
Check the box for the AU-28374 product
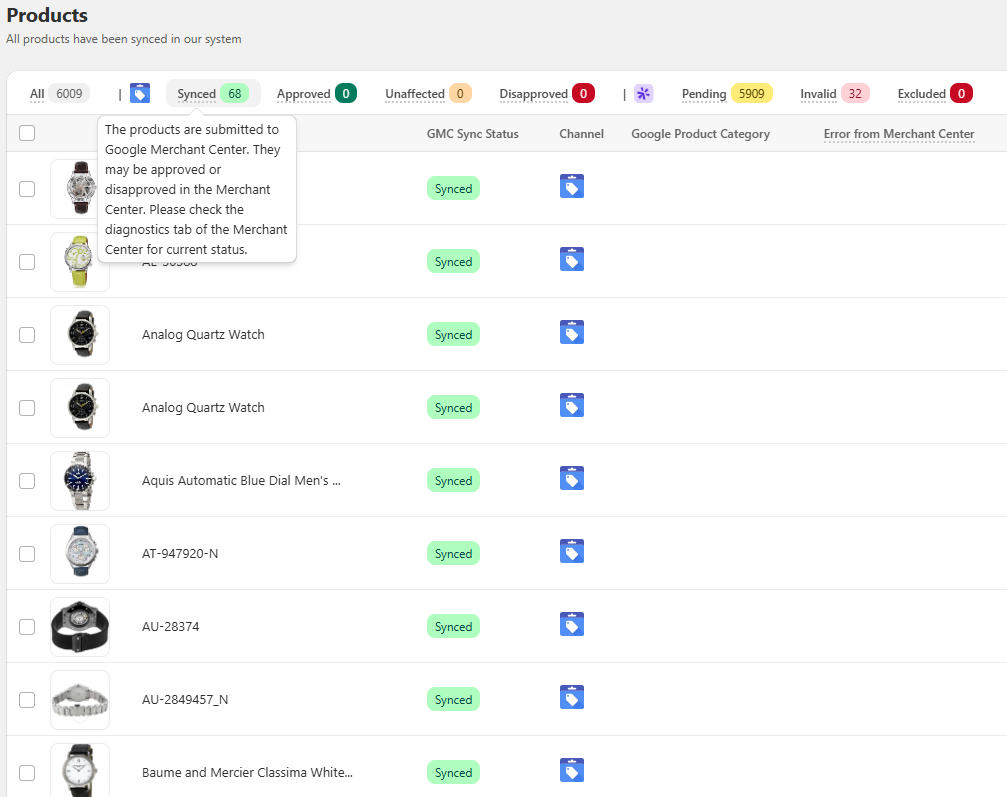click(x=27, y=627)
